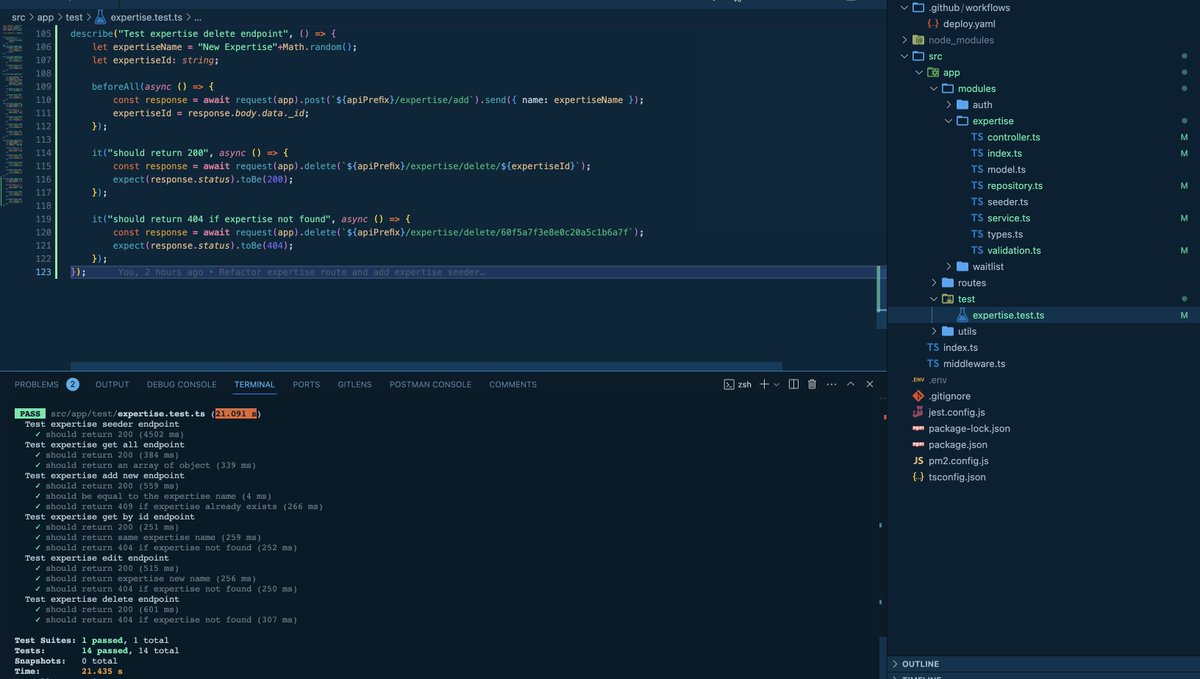
Task: Click the flask icon of expertise.test.ts
Action: point(962,315)
